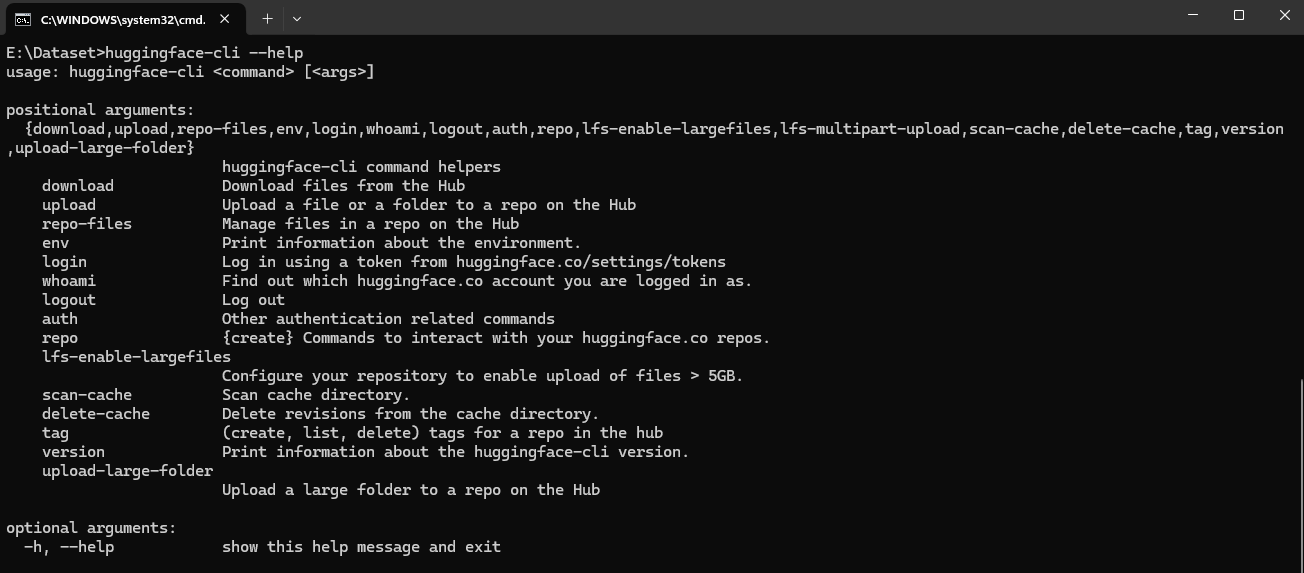1304x573 pixels.
Task: Select the C:\WINDOWS\system32\cmd. tab
Action: (122, 18)
